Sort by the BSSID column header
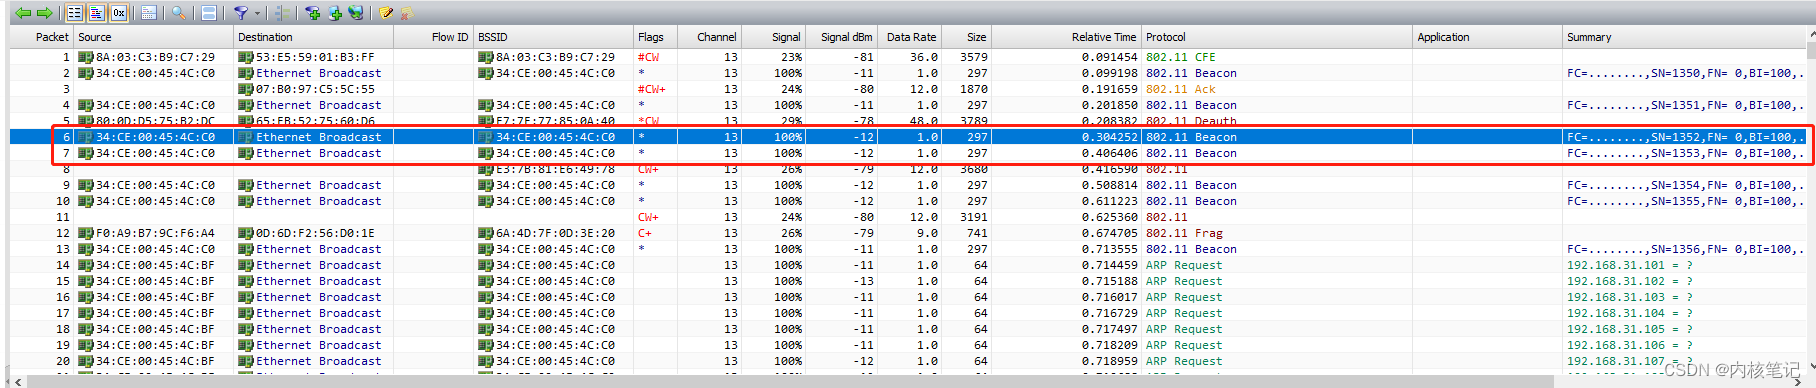 [553, 37]
